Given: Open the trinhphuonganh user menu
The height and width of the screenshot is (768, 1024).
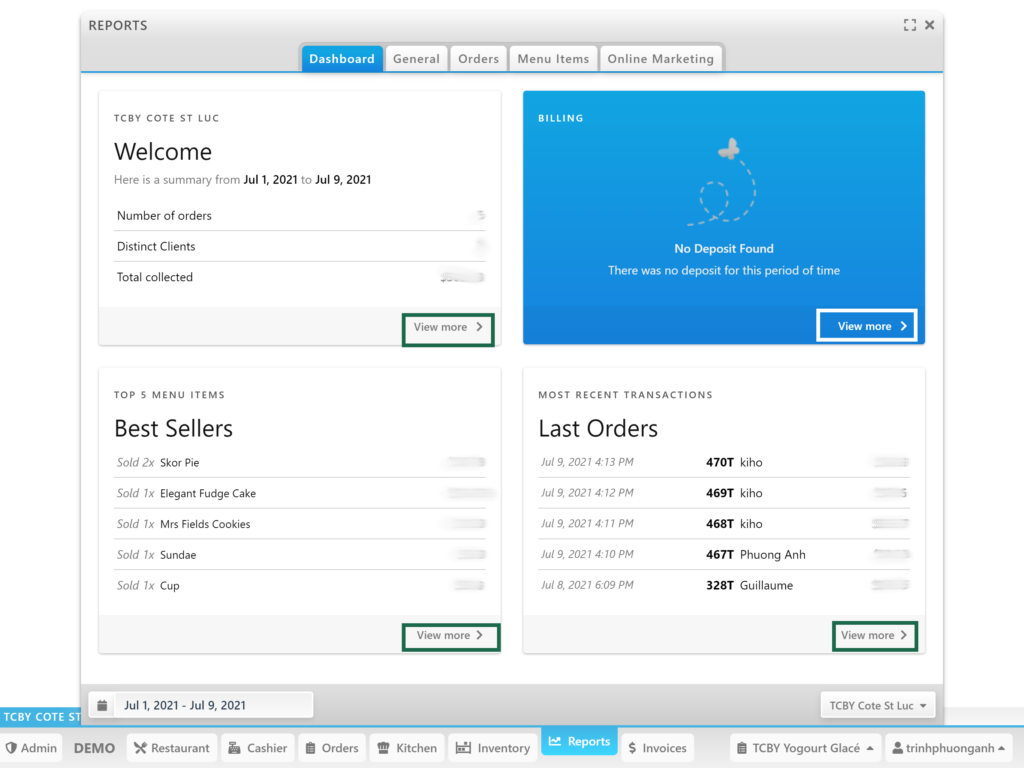Looking at the screenshot, I should [948, 748].
